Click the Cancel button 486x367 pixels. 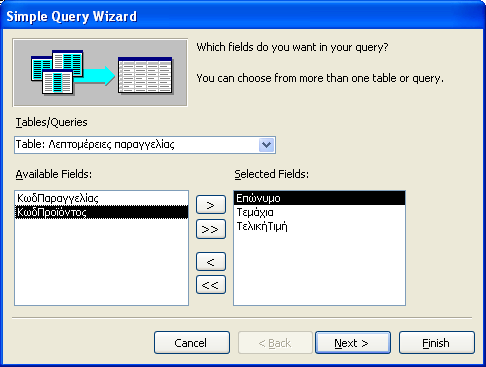(x=192, y=343)
